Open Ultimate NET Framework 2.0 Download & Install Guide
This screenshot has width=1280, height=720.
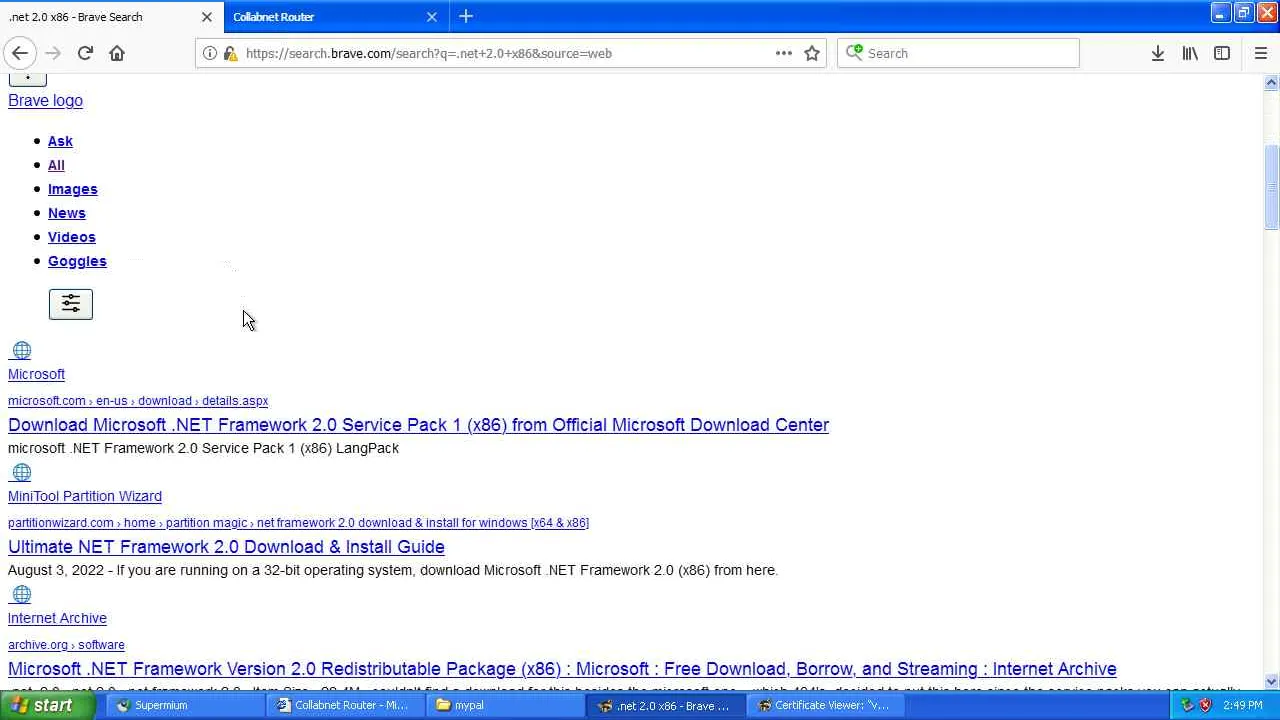coord(226,547)
